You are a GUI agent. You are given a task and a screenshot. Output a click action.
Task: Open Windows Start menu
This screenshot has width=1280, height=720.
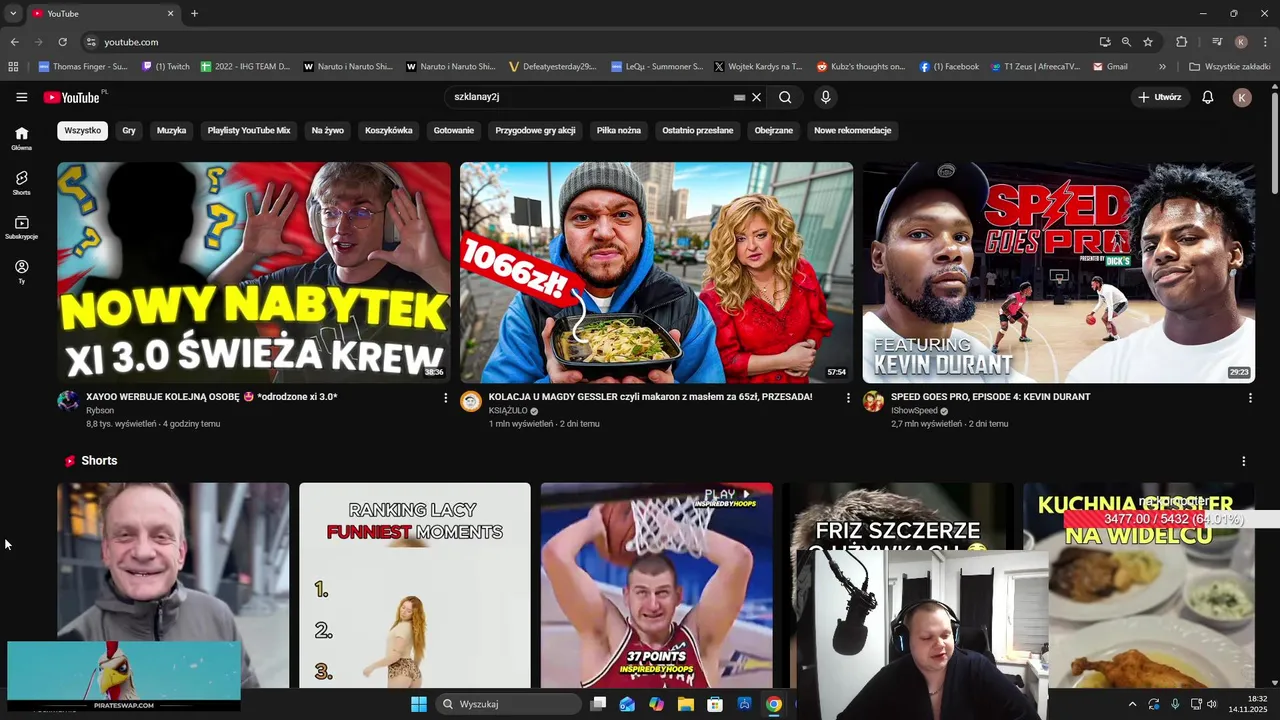pyautogui.click(x=418, y=704)
